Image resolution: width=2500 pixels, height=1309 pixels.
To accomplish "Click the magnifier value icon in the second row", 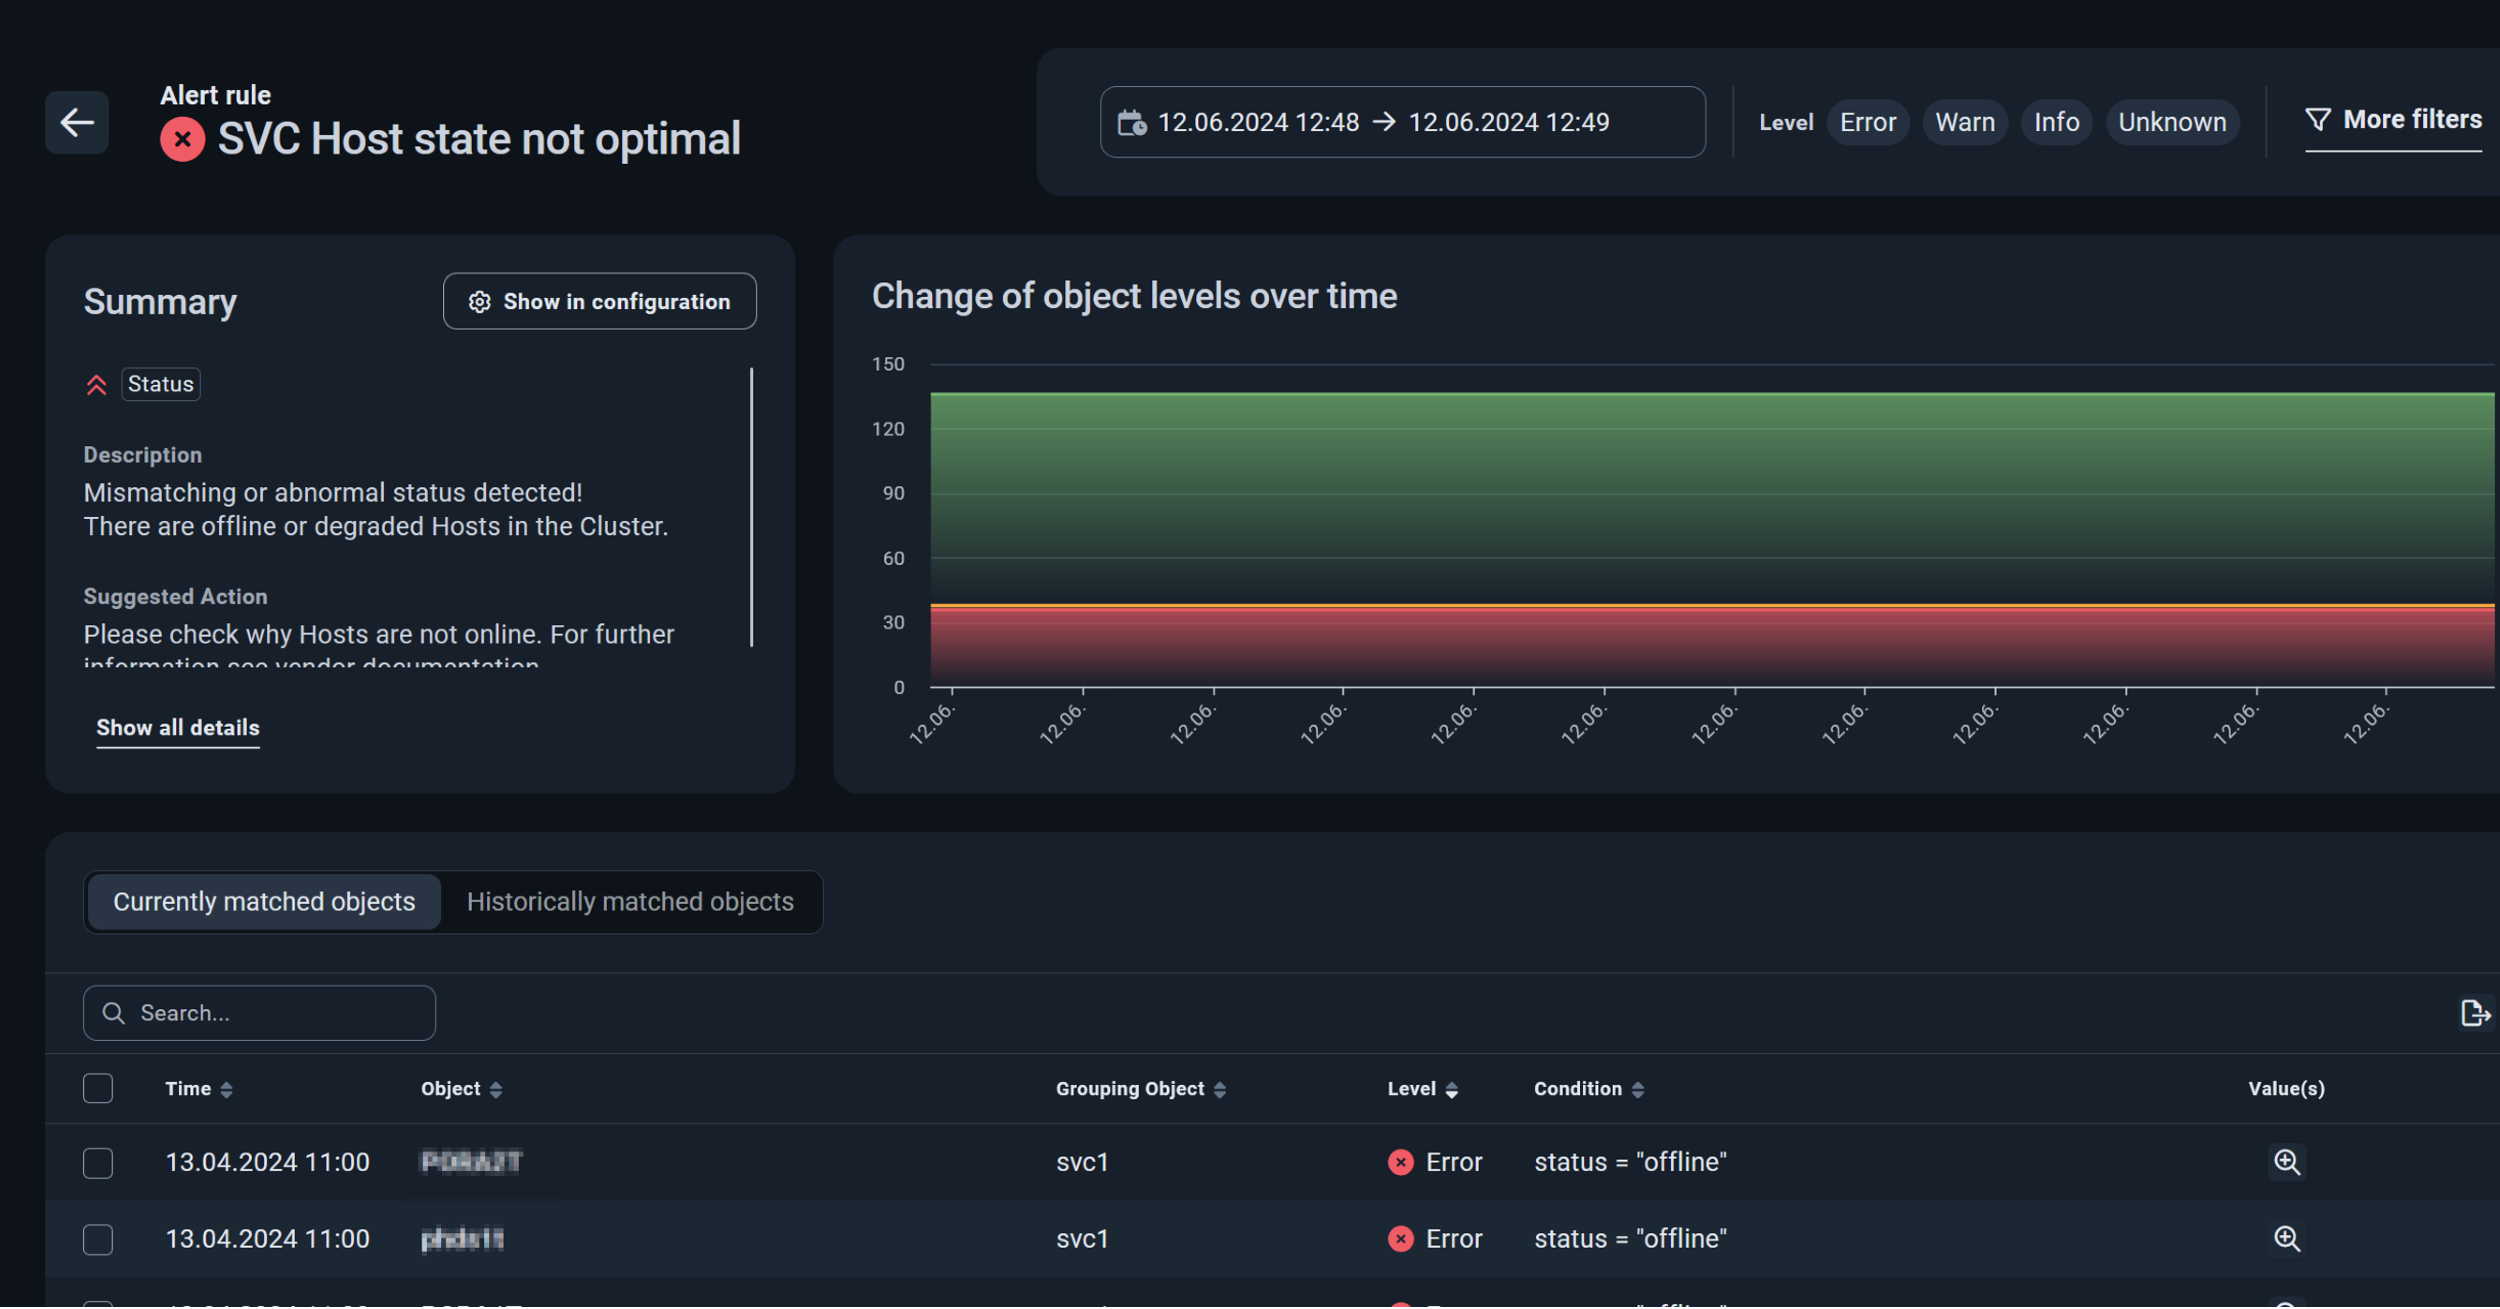I will tap(2286, 1240).
